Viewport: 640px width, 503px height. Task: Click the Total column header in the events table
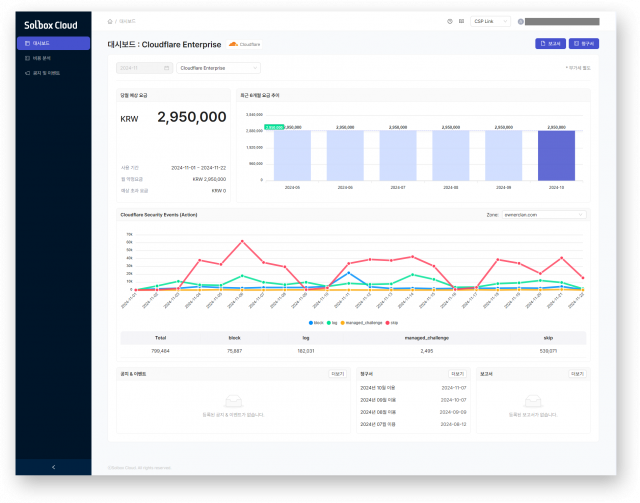(x=160, y=338)
